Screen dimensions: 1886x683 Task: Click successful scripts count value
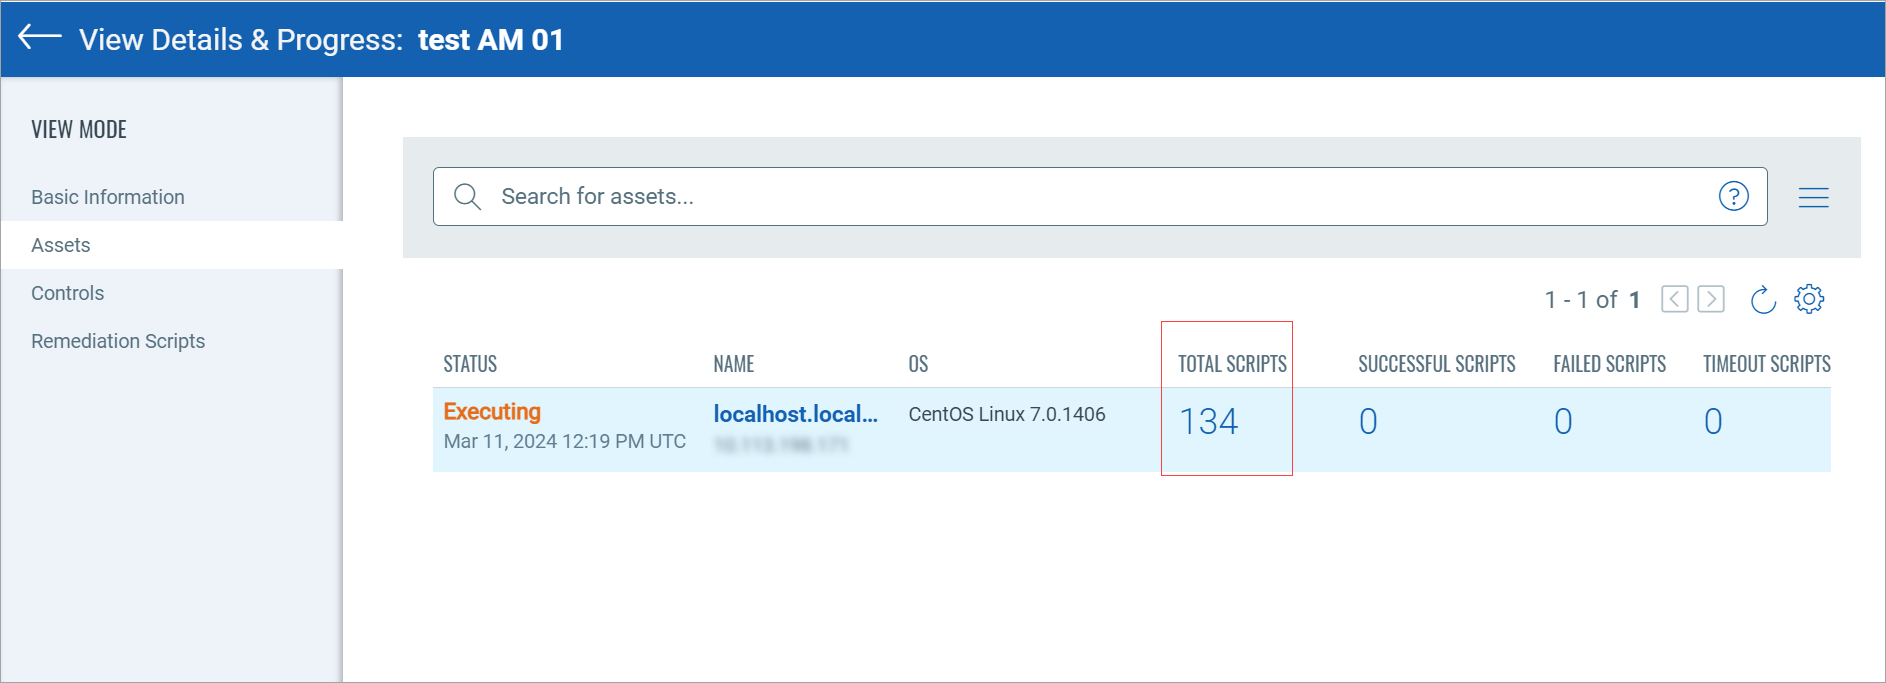pyautogui.click(x=1368, y=422)
